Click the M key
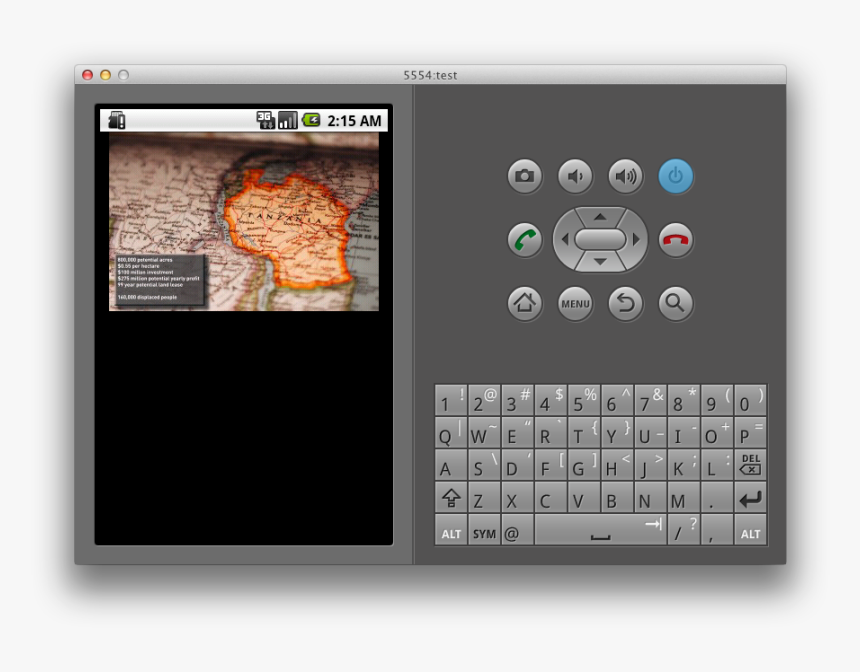The width and height of the screenshot is (860, 672). [x=684, y=497]
